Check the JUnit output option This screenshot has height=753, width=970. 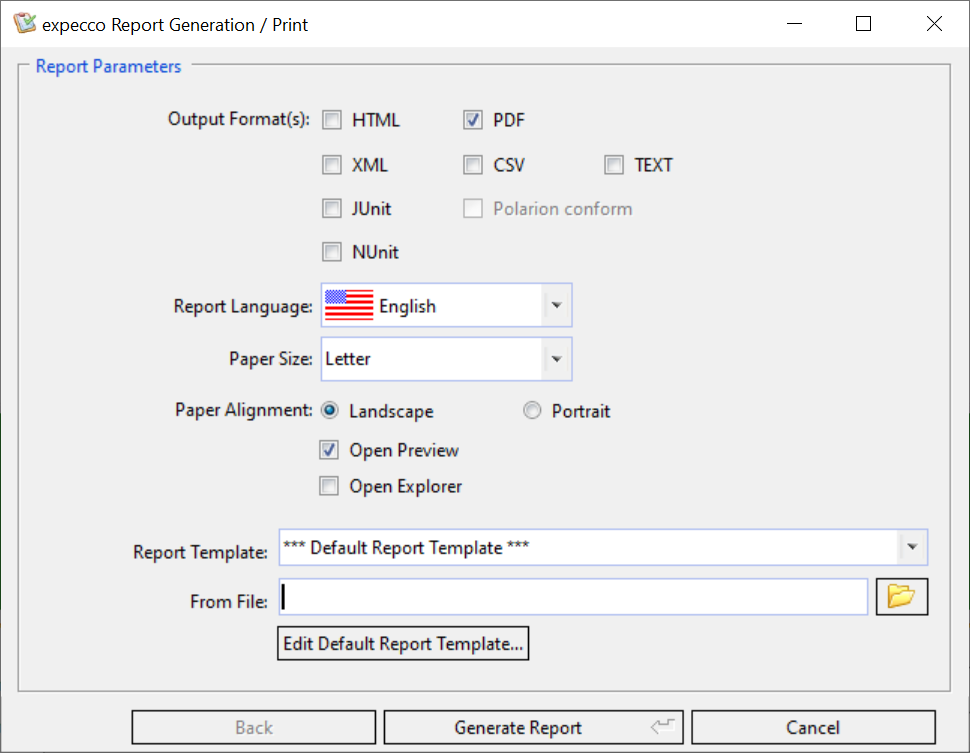[332, 209]
